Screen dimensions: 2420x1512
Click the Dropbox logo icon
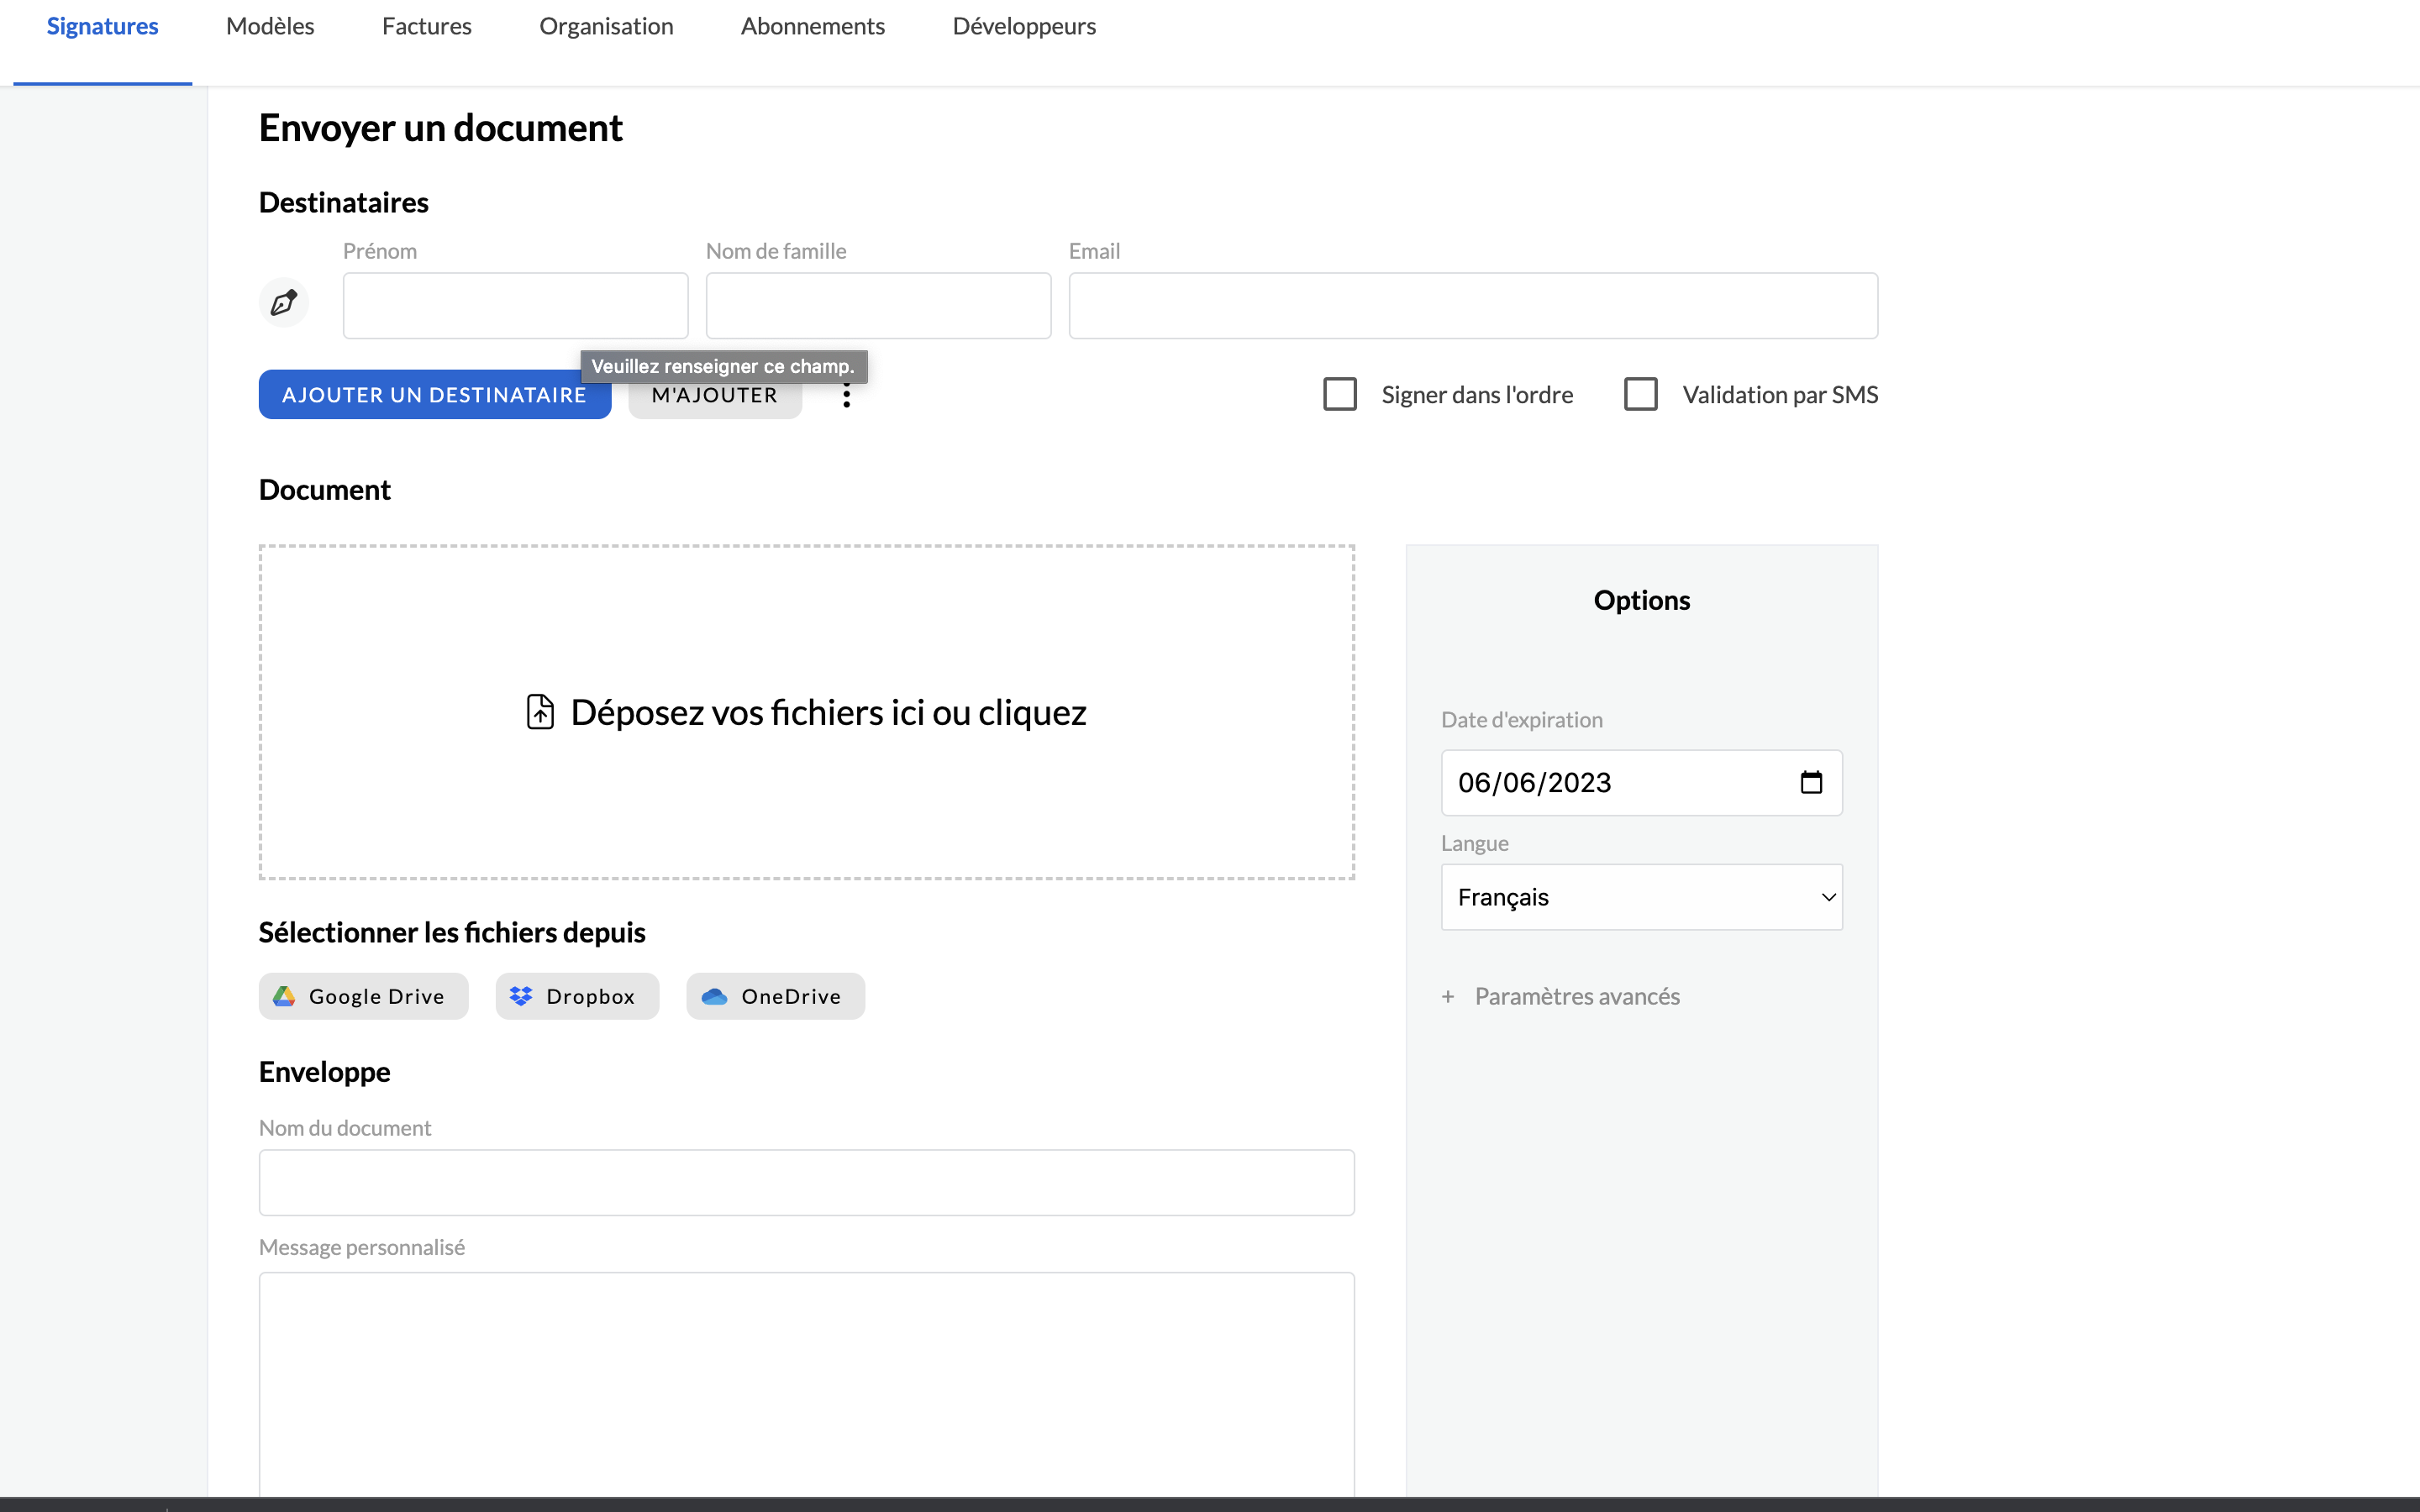tap(521, 996)
